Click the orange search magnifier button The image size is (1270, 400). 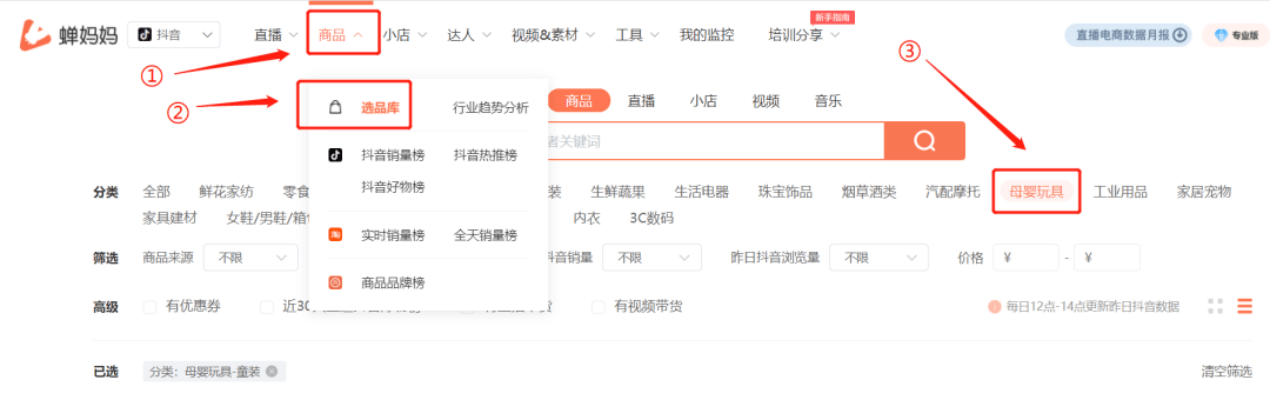(x=924, y=140)
